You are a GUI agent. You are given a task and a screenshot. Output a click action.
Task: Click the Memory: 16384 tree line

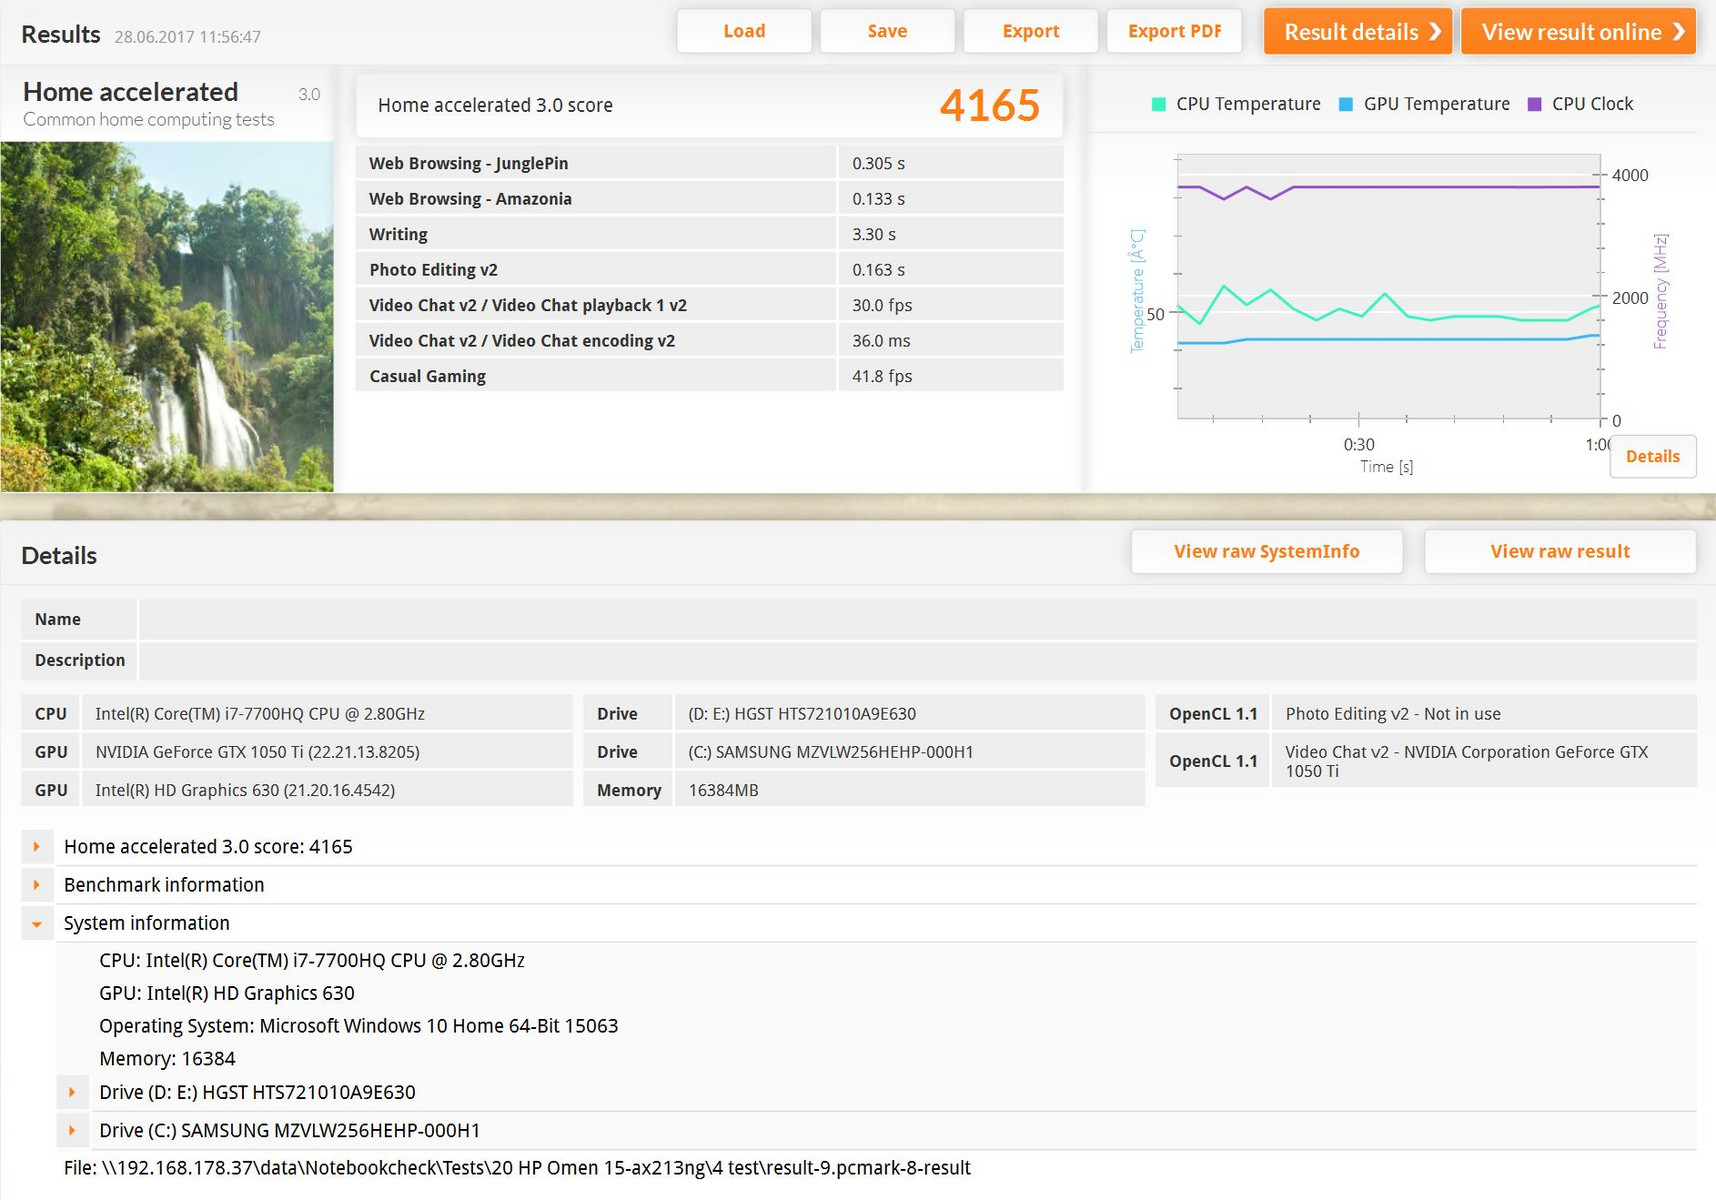point(167,1059)
